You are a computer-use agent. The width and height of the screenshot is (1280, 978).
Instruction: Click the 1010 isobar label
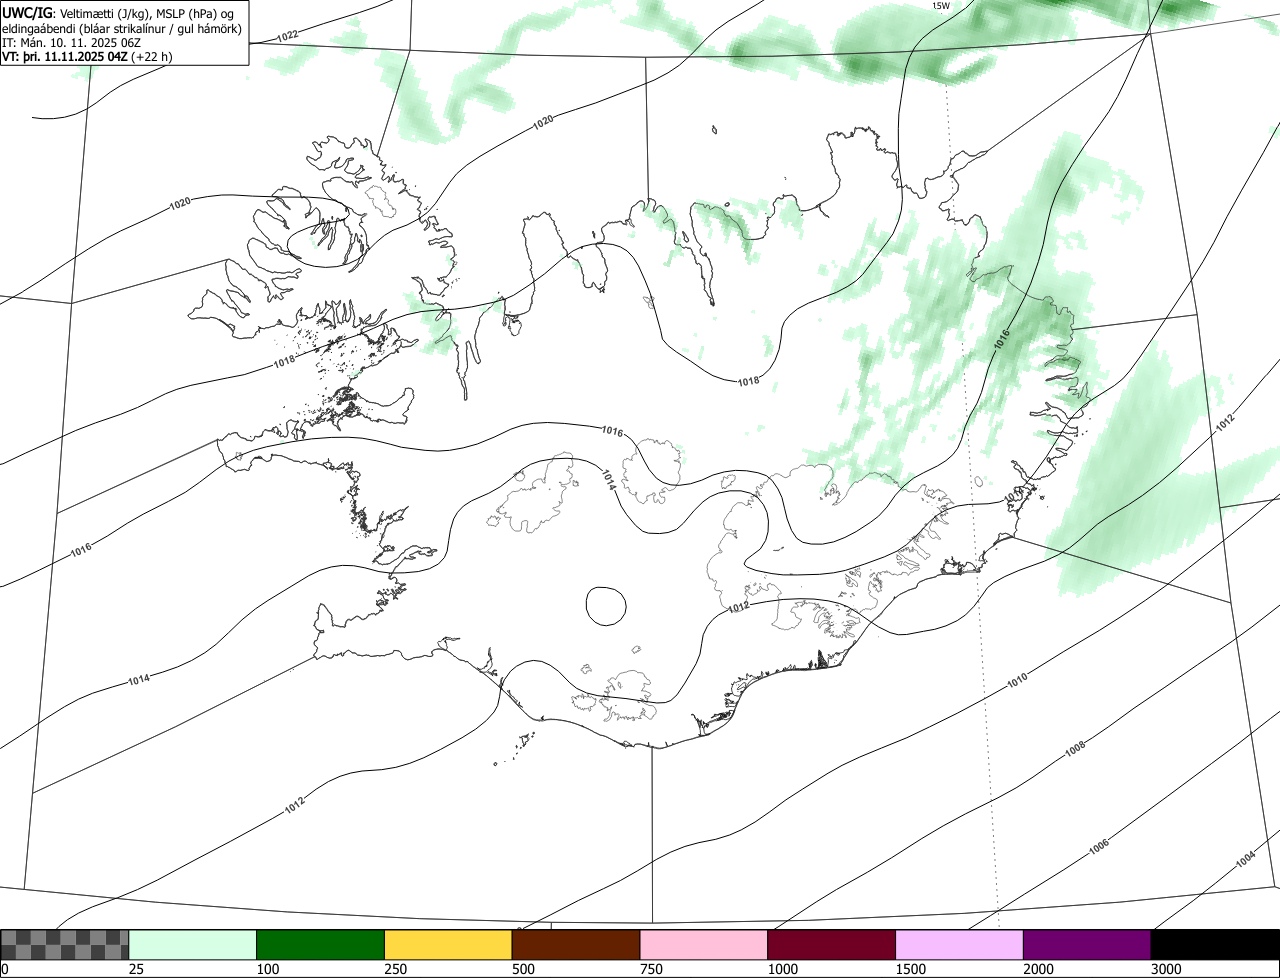1017,681
